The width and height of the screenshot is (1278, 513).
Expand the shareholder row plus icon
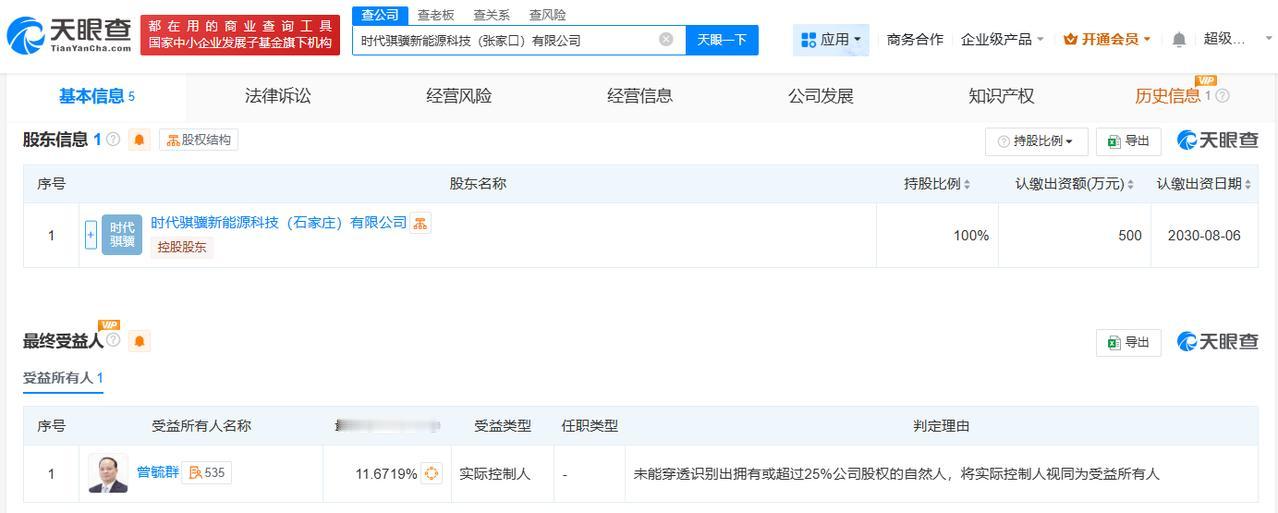pos(91,235)
